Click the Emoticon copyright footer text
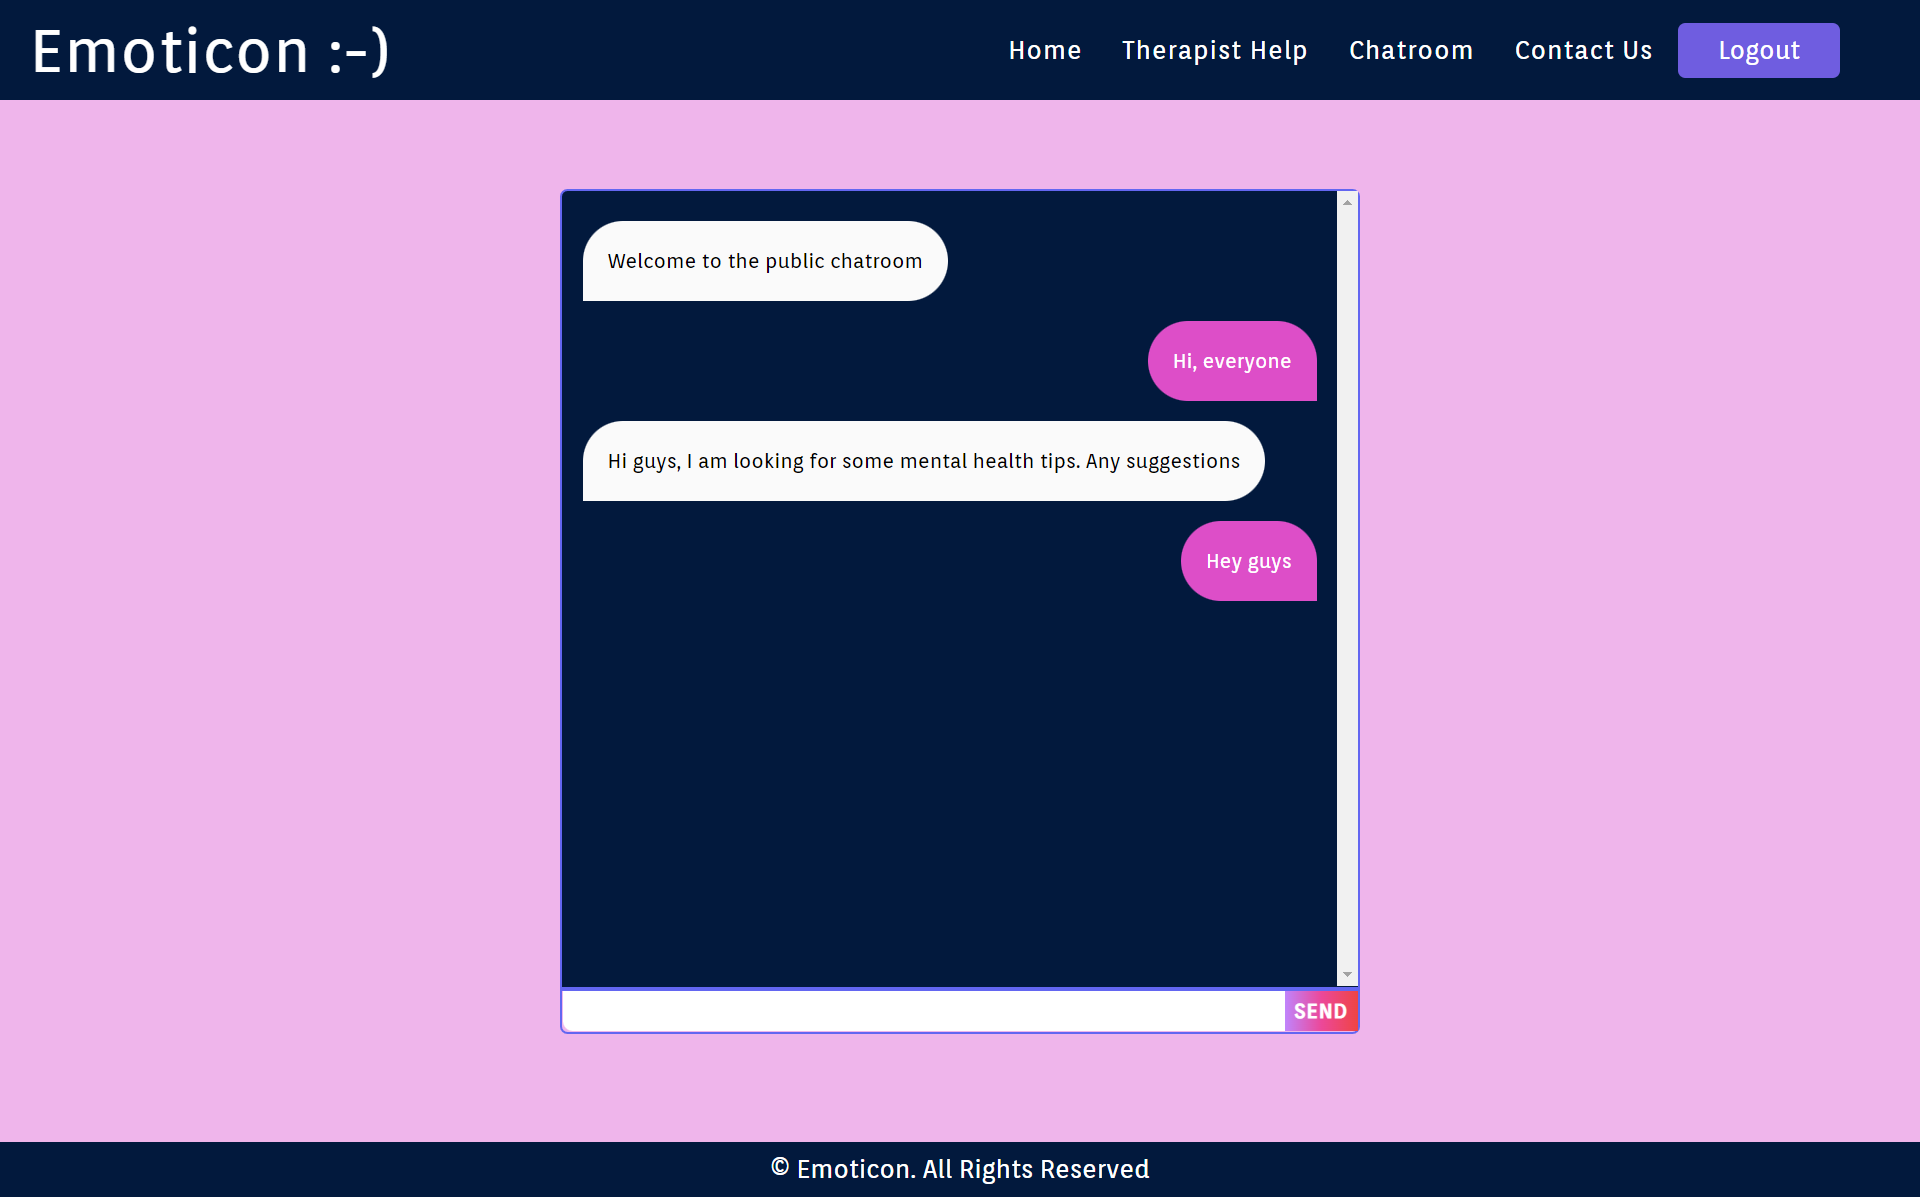The image size is (1920, 1197). 973,1169
